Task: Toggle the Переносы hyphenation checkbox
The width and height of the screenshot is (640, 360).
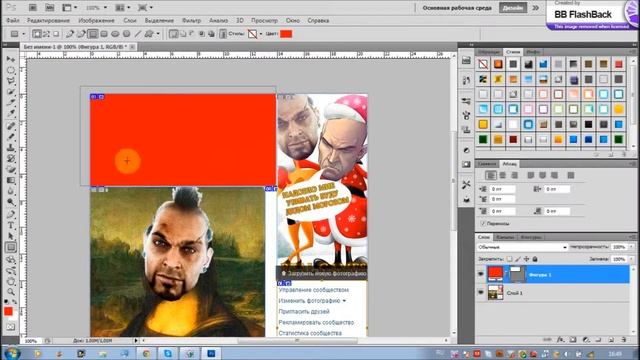Action: 483,224
